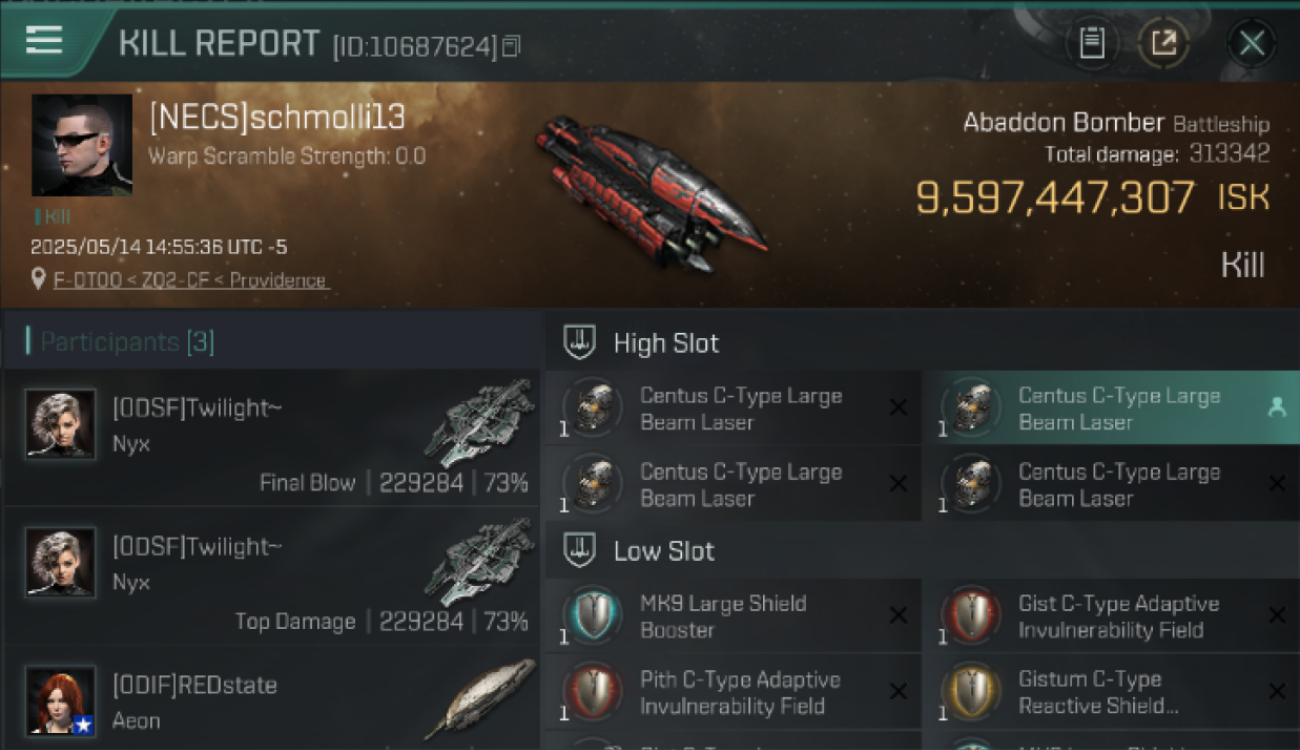Click person icon on highlighted beam laser
Image resolution: width=1300 pixels, height=750 pixels.
1277,407
